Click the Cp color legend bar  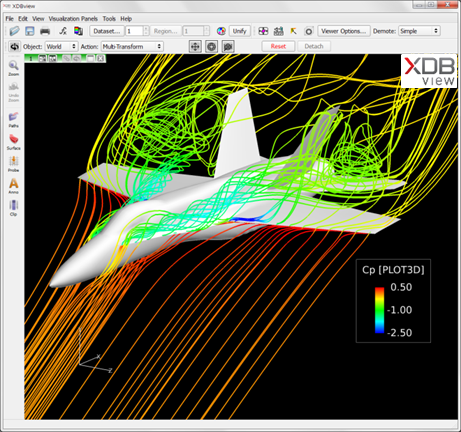point(379,310)
